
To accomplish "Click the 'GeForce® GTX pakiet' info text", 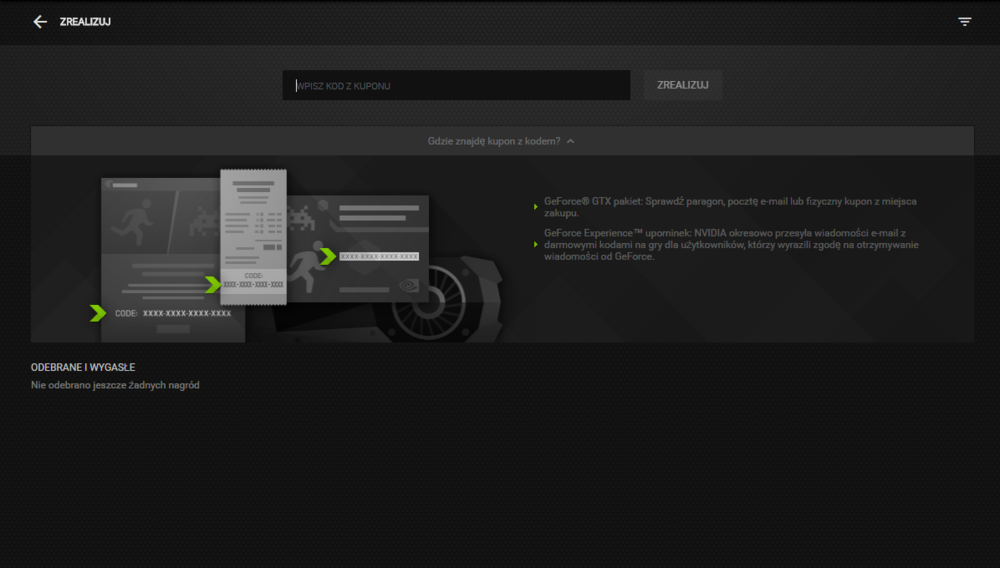I will pos(730,207).
